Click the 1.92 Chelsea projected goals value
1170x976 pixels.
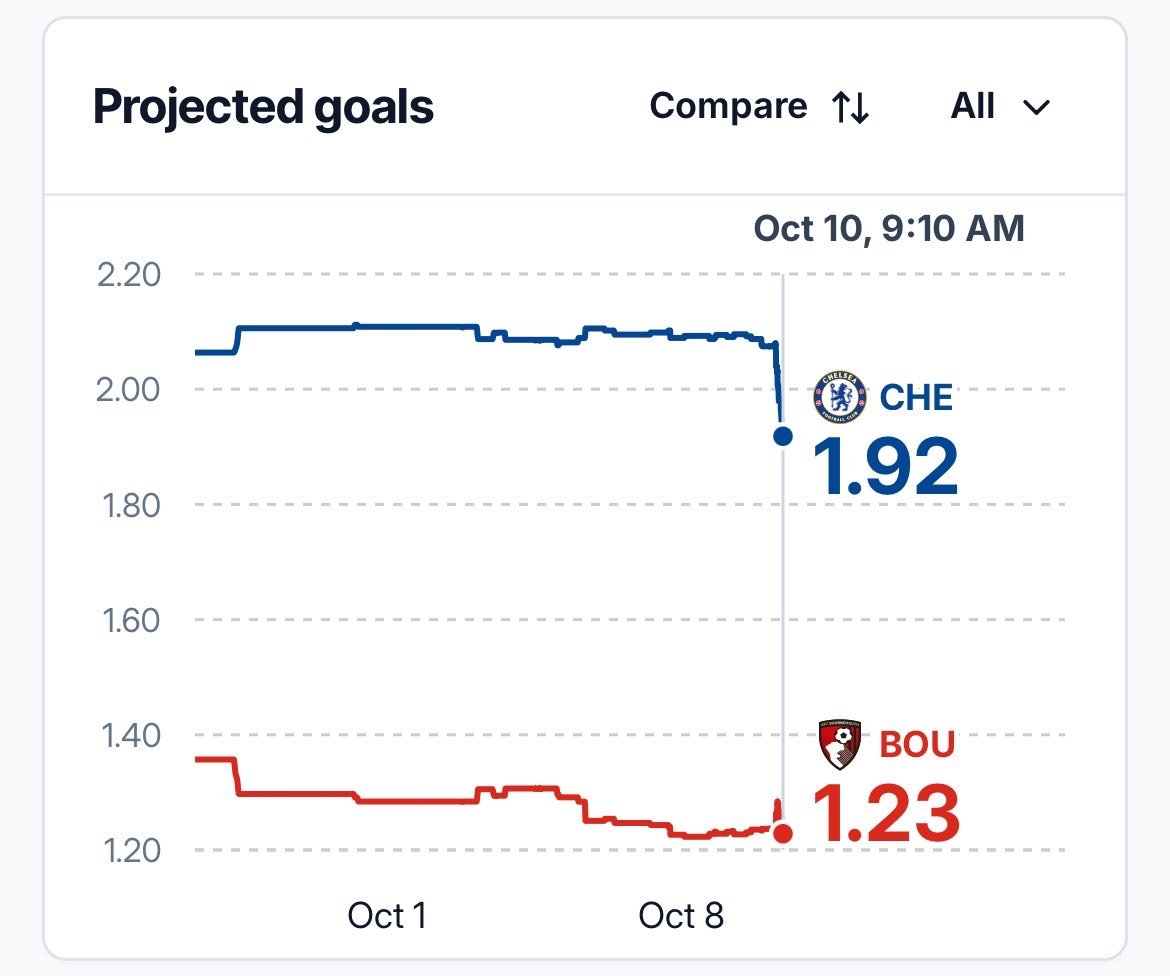[x=885, y=467]
